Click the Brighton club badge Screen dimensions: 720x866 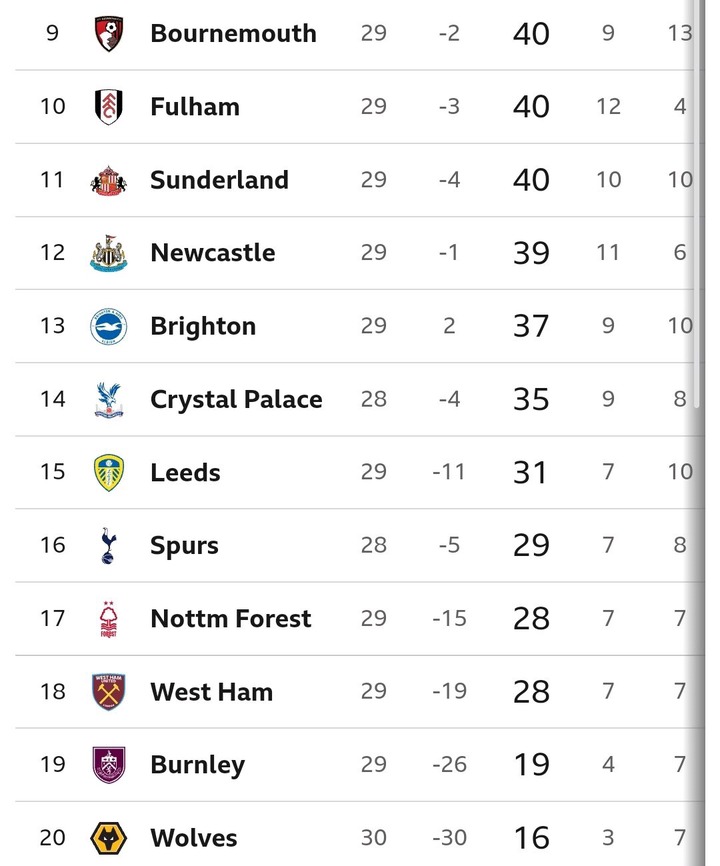tap(108, 326)
